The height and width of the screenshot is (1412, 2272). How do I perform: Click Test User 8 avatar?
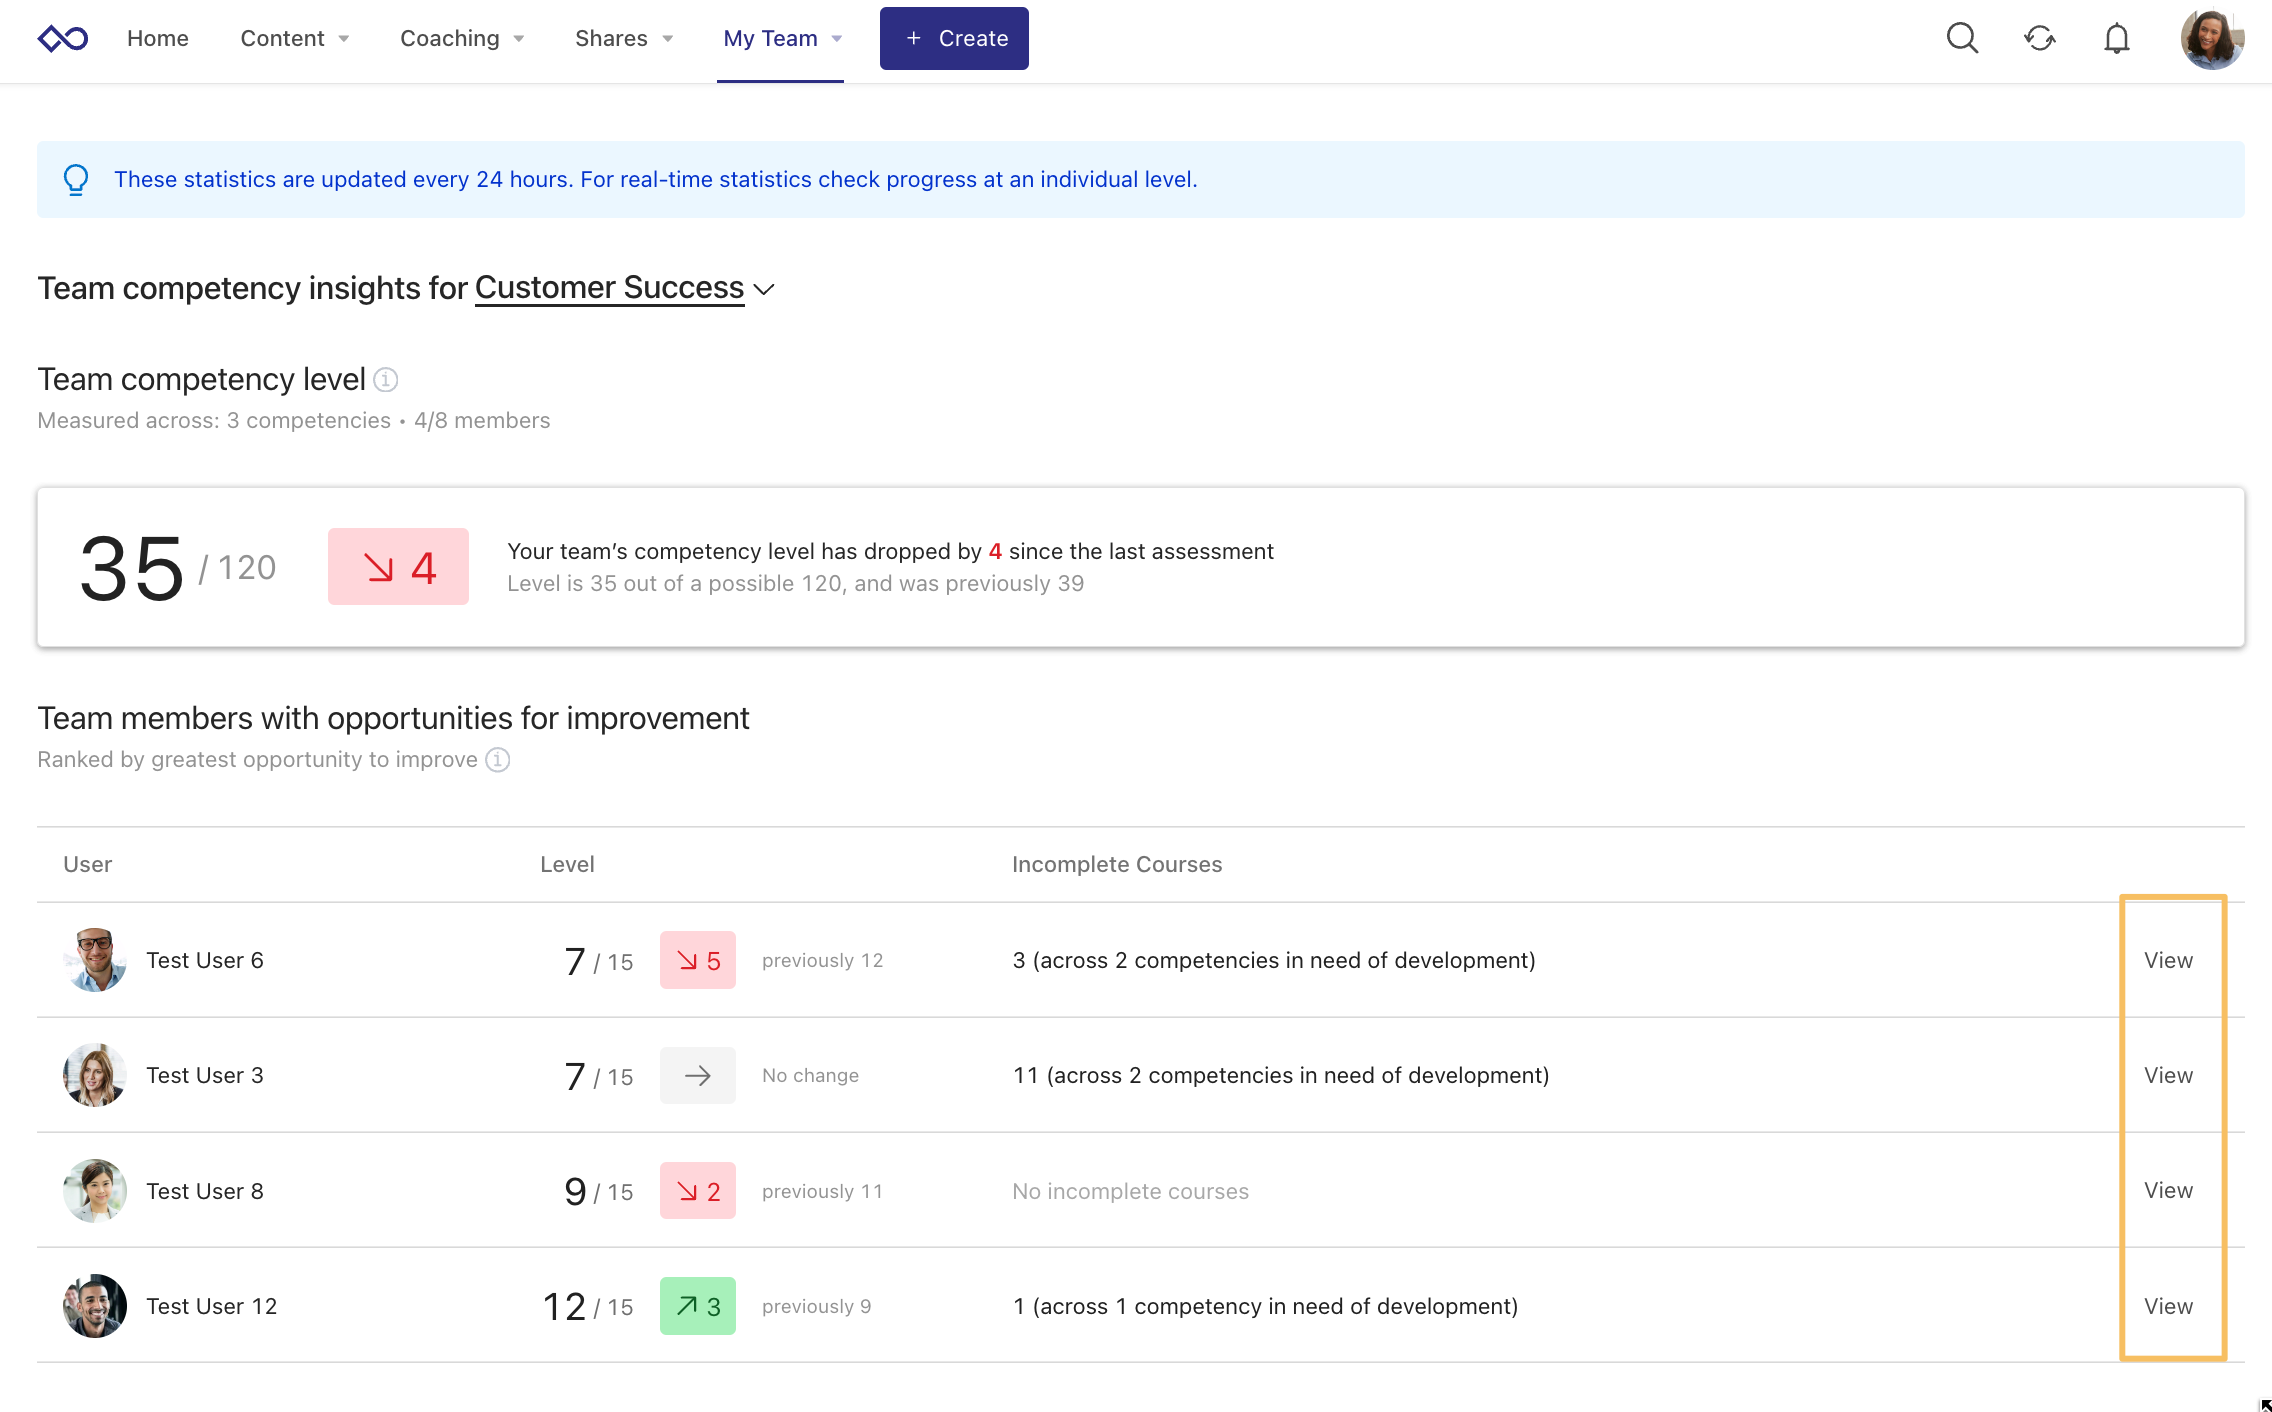(95, 1191)
